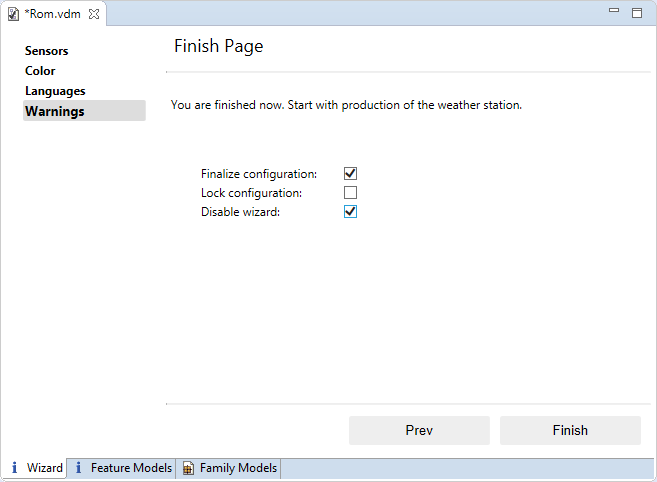Select the Languages wizard page
This screenshot has height=482, width=657.
[x=55, y=91]
